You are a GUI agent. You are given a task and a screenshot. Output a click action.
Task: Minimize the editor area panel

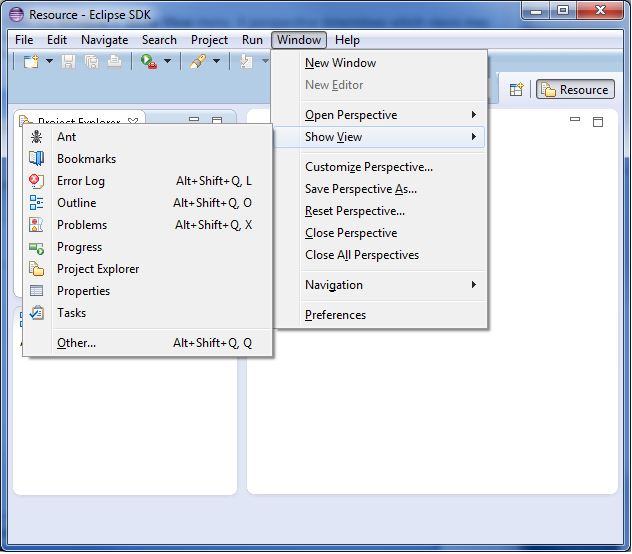pyautogui.click(x=575, y=119)
